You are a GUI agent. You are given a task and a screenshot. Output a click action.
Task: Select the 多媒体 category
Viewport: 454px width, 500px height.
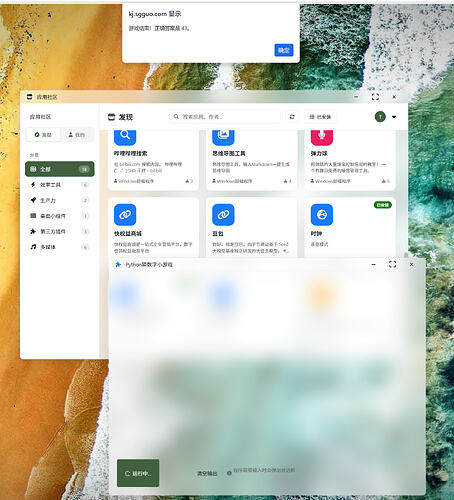point(60,247)
